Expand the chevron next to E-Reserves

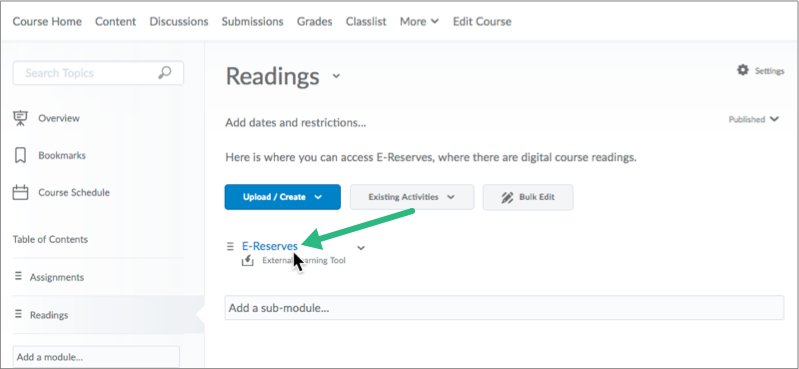point(361,248)
